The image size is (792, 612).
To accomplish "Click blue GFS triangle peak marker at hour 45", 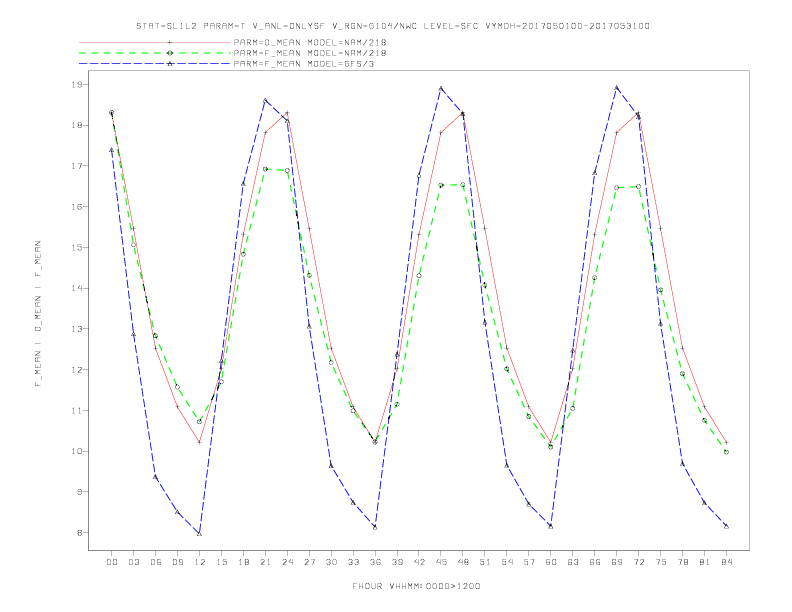I will [441, 88].
